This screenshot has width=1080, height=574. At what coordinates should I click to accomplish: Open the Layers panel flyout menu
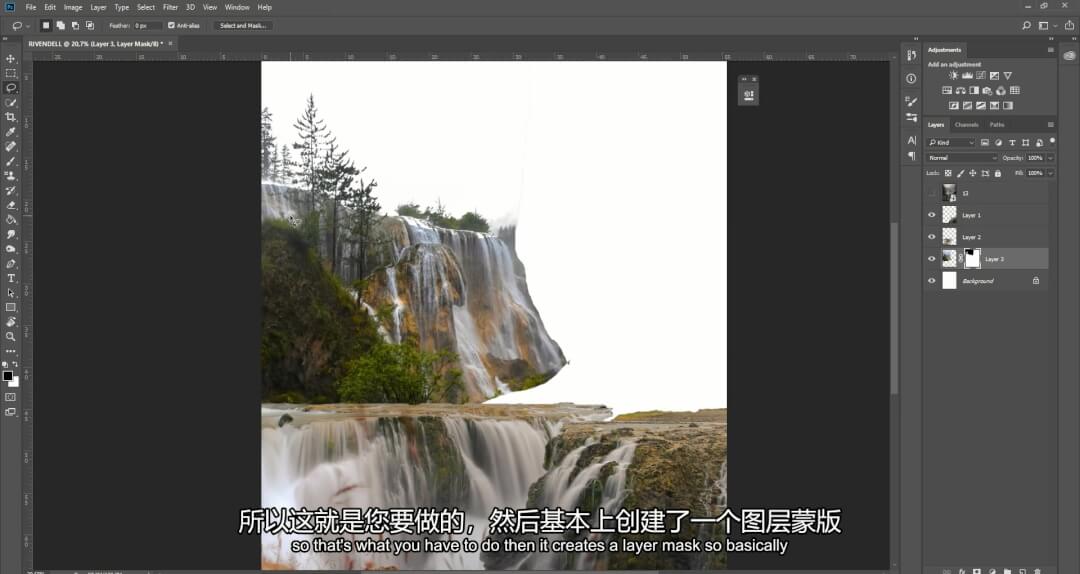(x=1050, y=125)
